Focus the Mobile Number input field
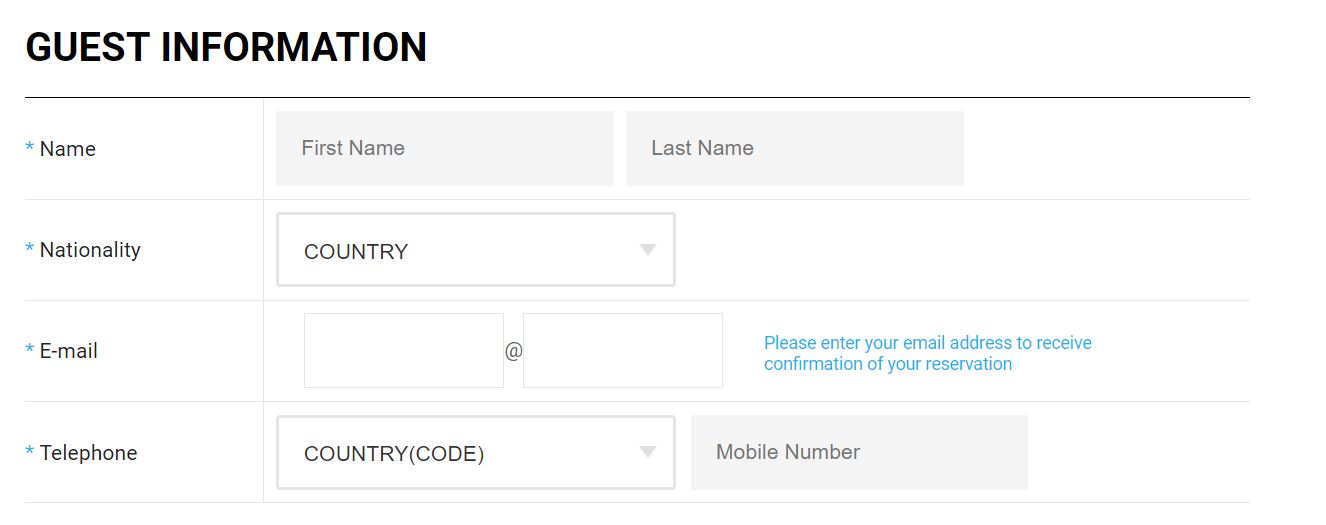 (x=858, y=452)
